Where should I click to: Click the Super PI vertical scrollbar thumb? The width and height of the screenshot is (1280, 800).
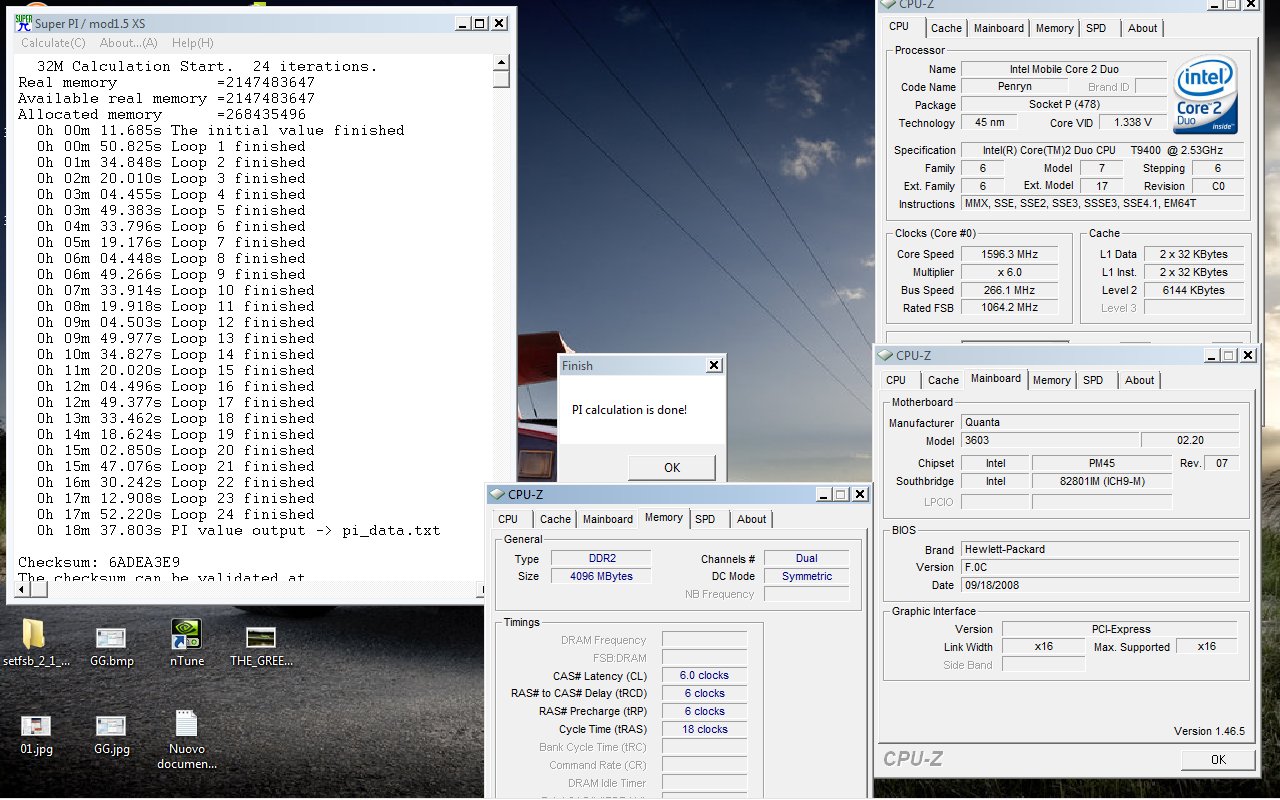coord(502,80)
